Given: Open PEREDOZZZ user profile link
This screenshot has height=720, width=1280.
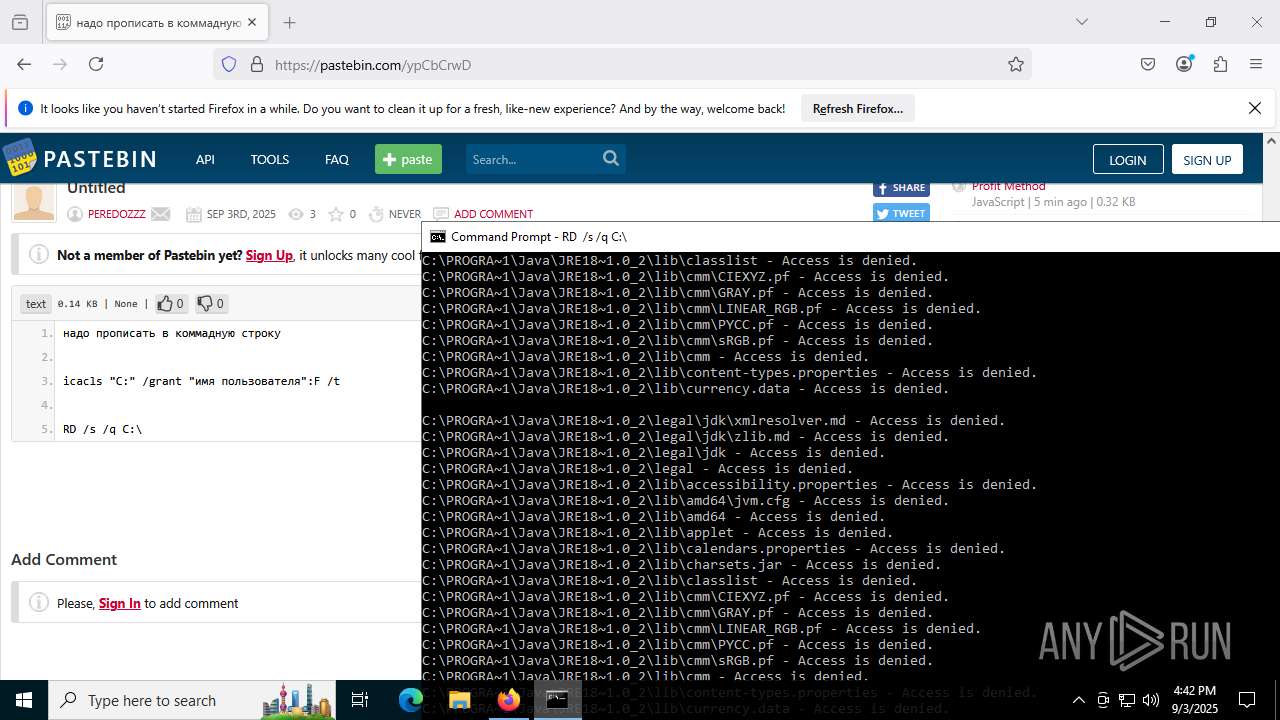Looking at the screenshot, I should (116, 214).
